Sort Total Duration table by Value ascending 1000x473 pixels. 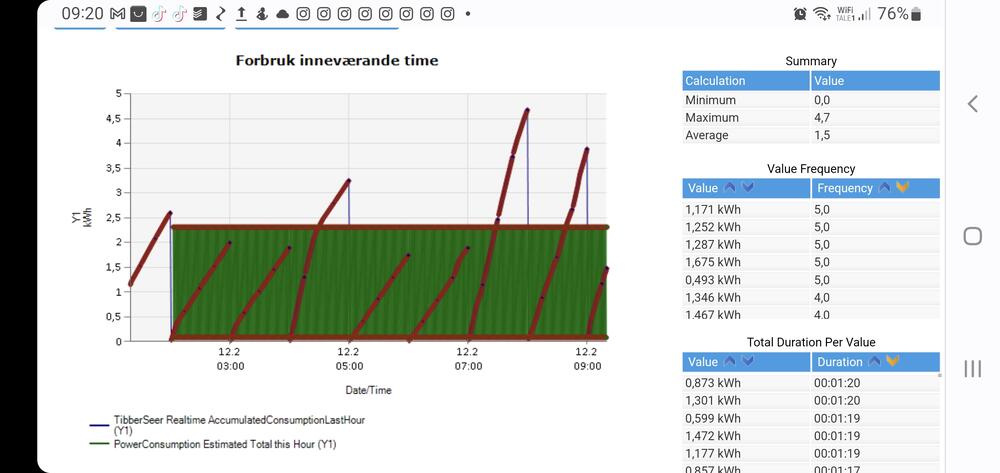point(730,361)
